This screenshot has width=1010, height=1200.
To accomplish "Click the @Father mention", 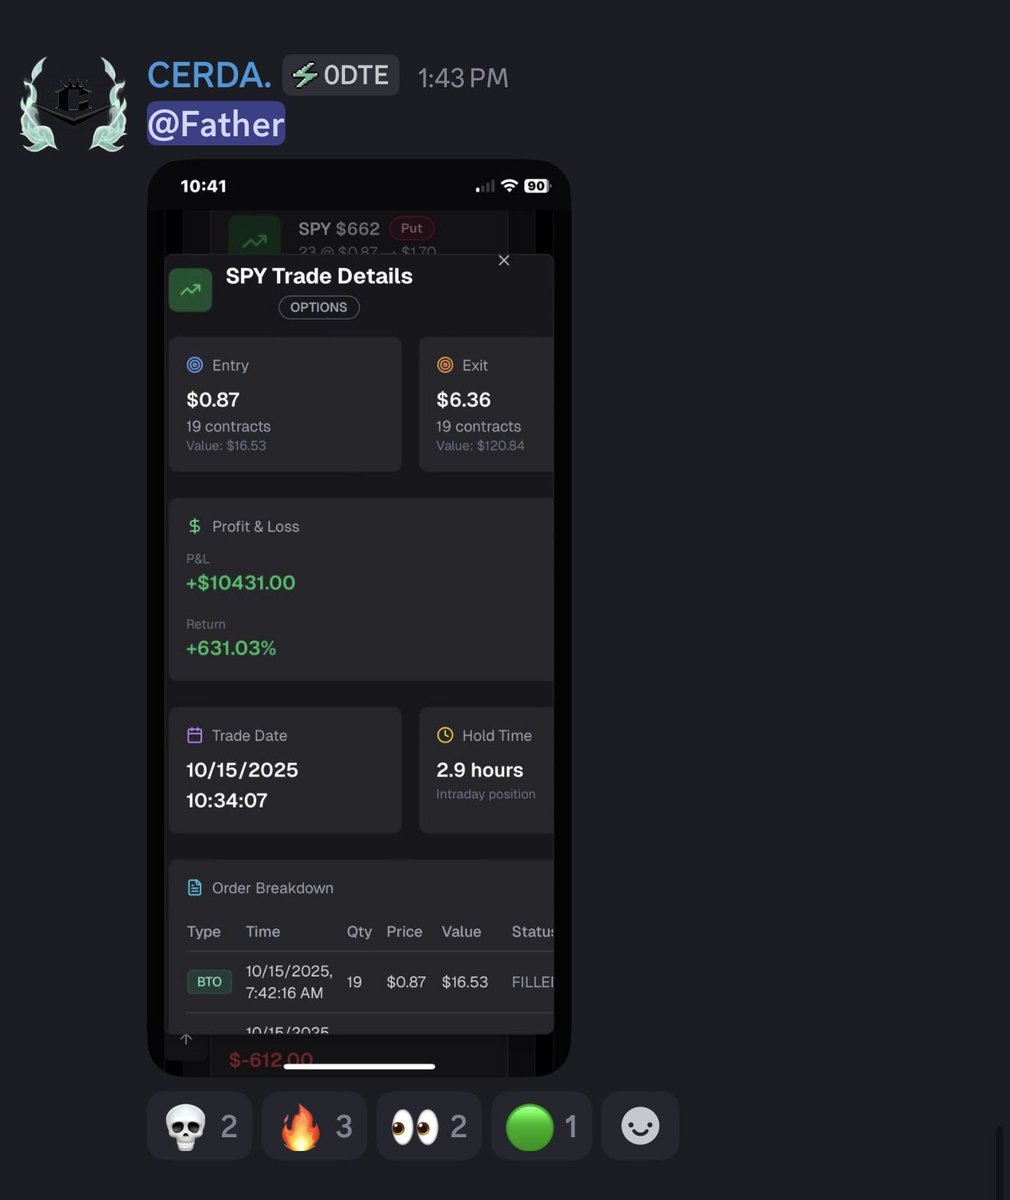I will point(216,124).
